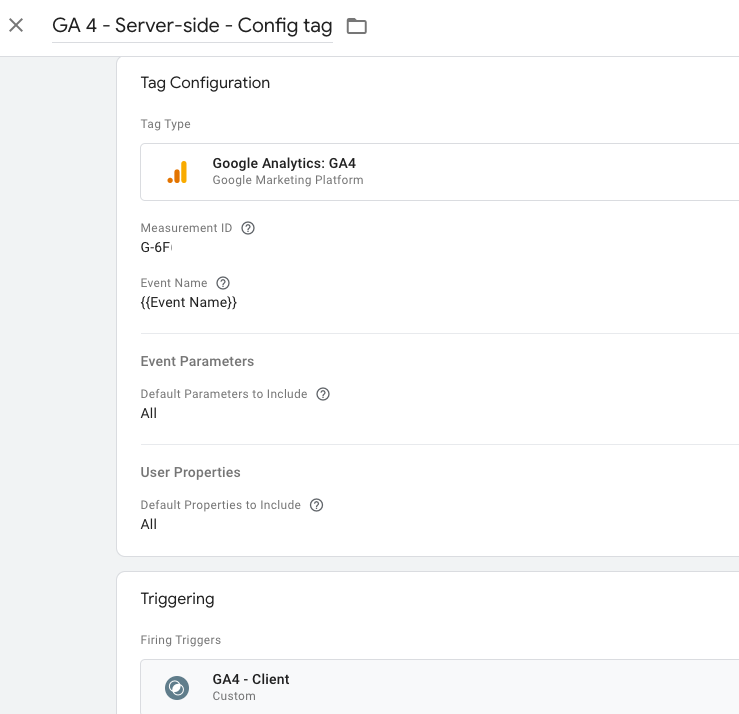Close the tag editor with the X icon
This screenshot has height=714, width=739.
pos(16,25)
